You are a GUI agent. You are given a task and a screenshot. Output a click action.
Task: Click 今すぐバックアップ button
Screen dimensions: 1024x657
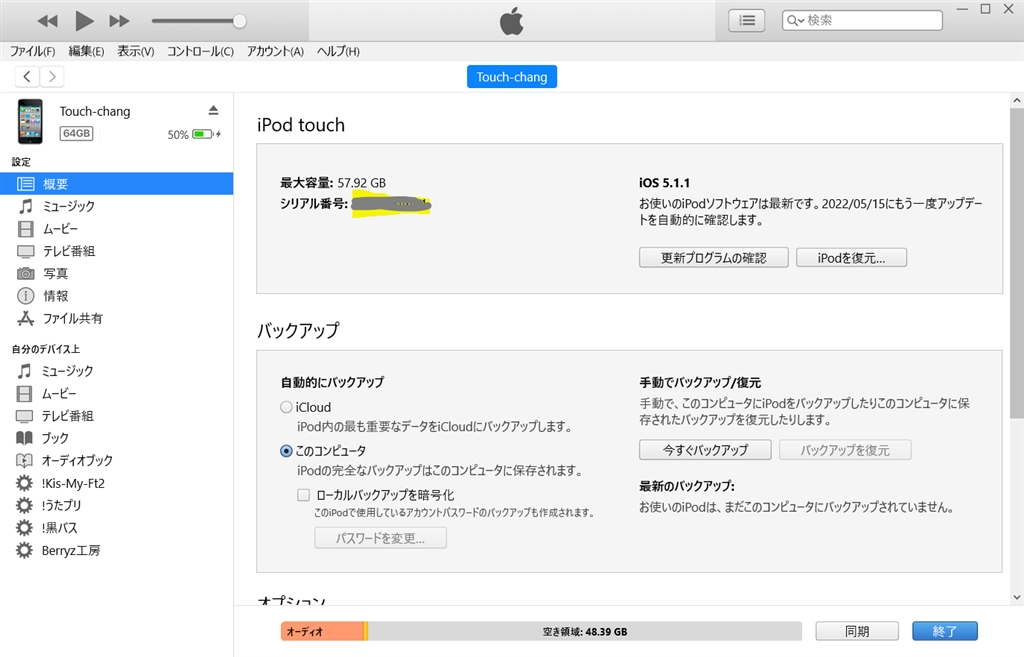point(705,450)
